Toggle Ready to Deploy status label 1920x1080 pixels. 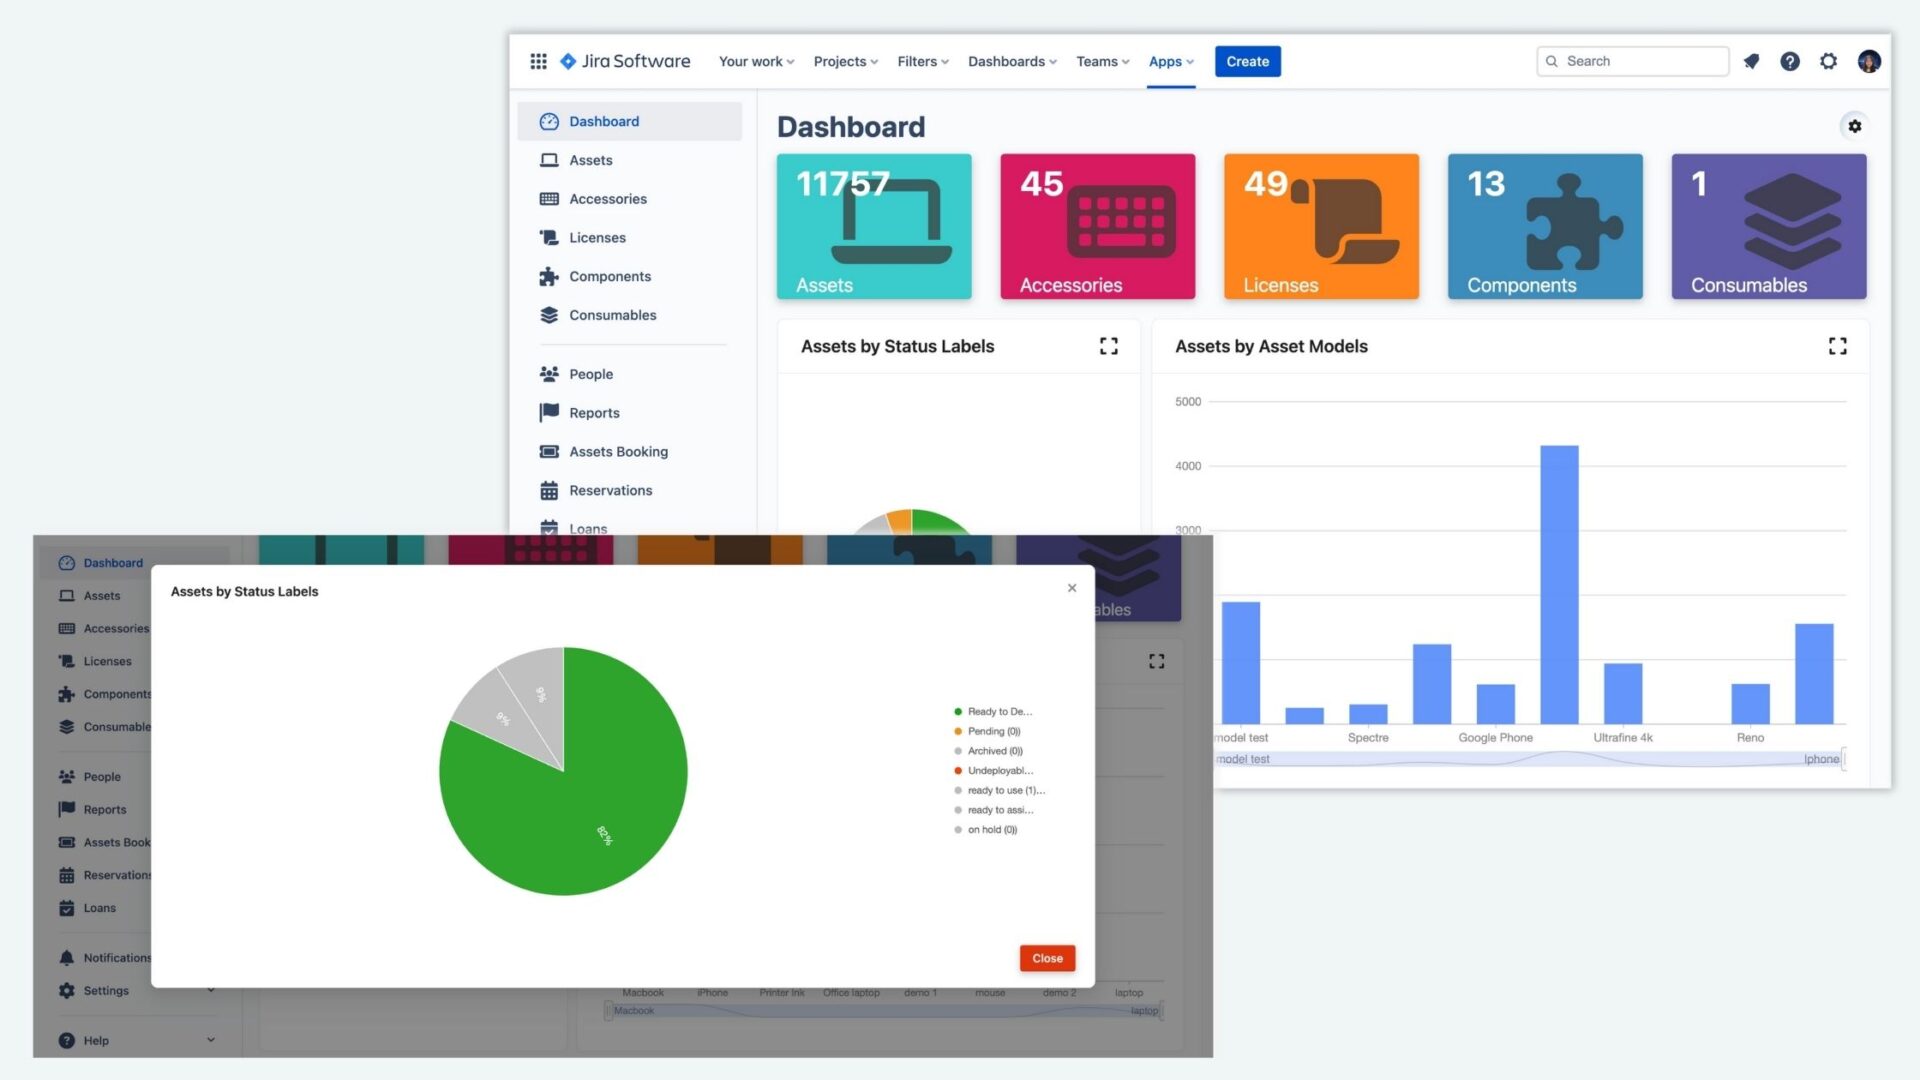(x=996, y=711)
